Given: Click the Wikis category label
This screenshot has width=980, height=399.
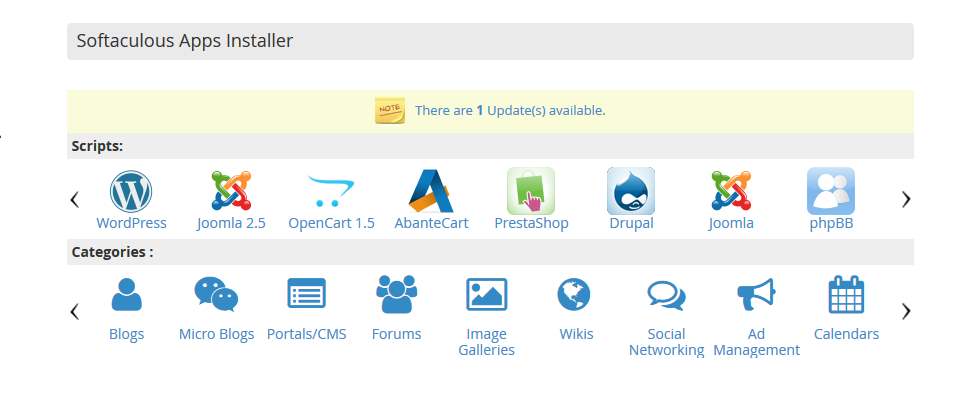Looking at the screenshot, I should point(576,335).
